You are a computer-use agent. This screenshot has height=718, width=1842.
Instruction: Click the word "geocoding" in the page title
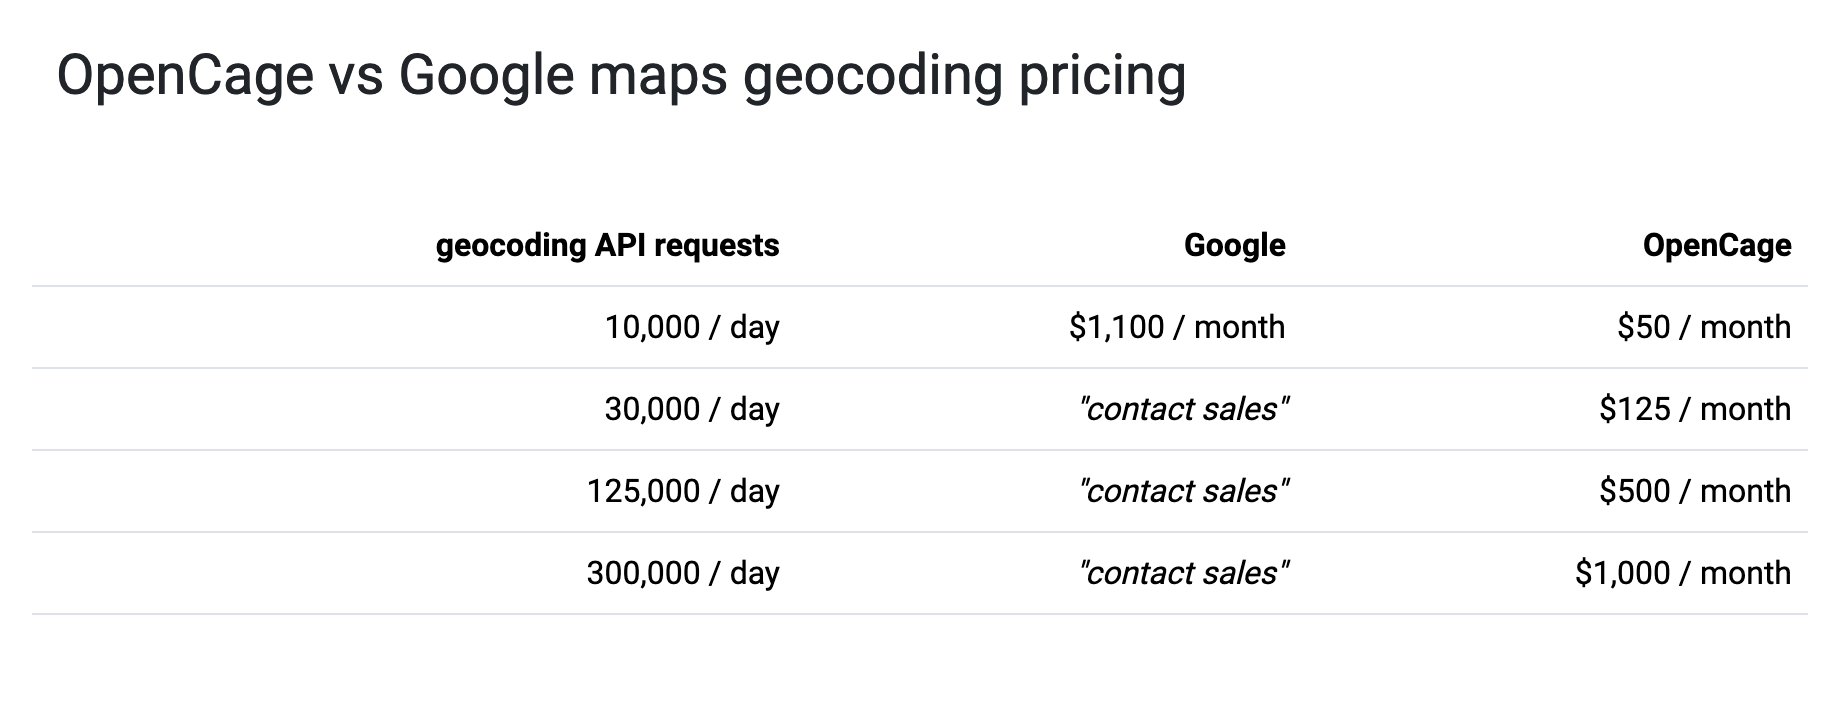pos(872,76)
